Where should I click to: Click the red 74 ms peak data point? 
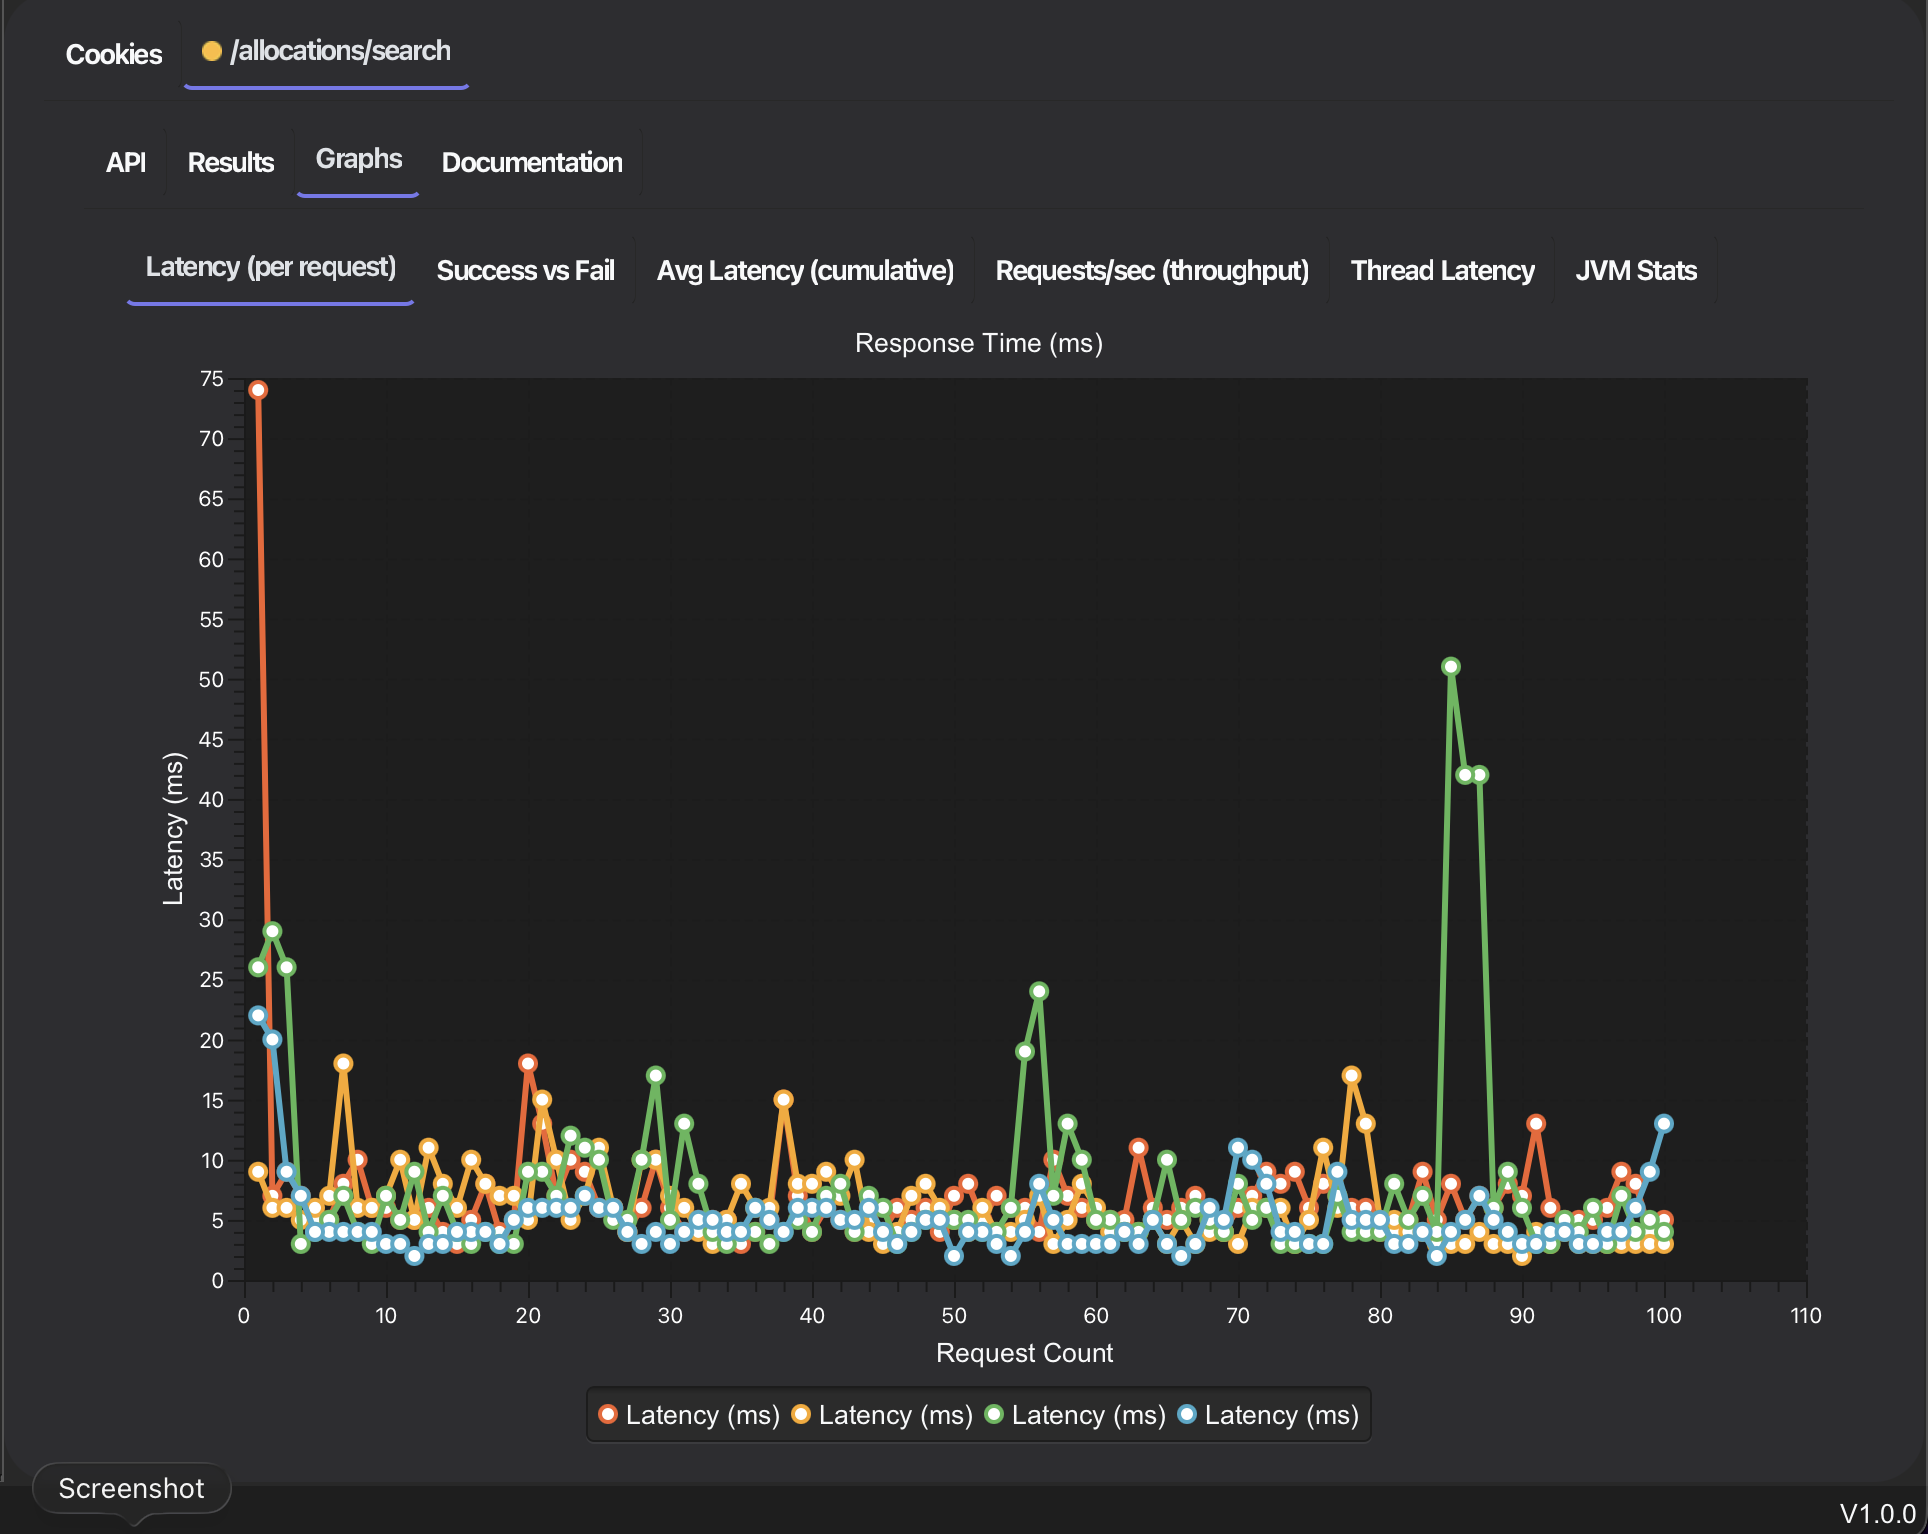pyautogui.click(x=258, y=390)
